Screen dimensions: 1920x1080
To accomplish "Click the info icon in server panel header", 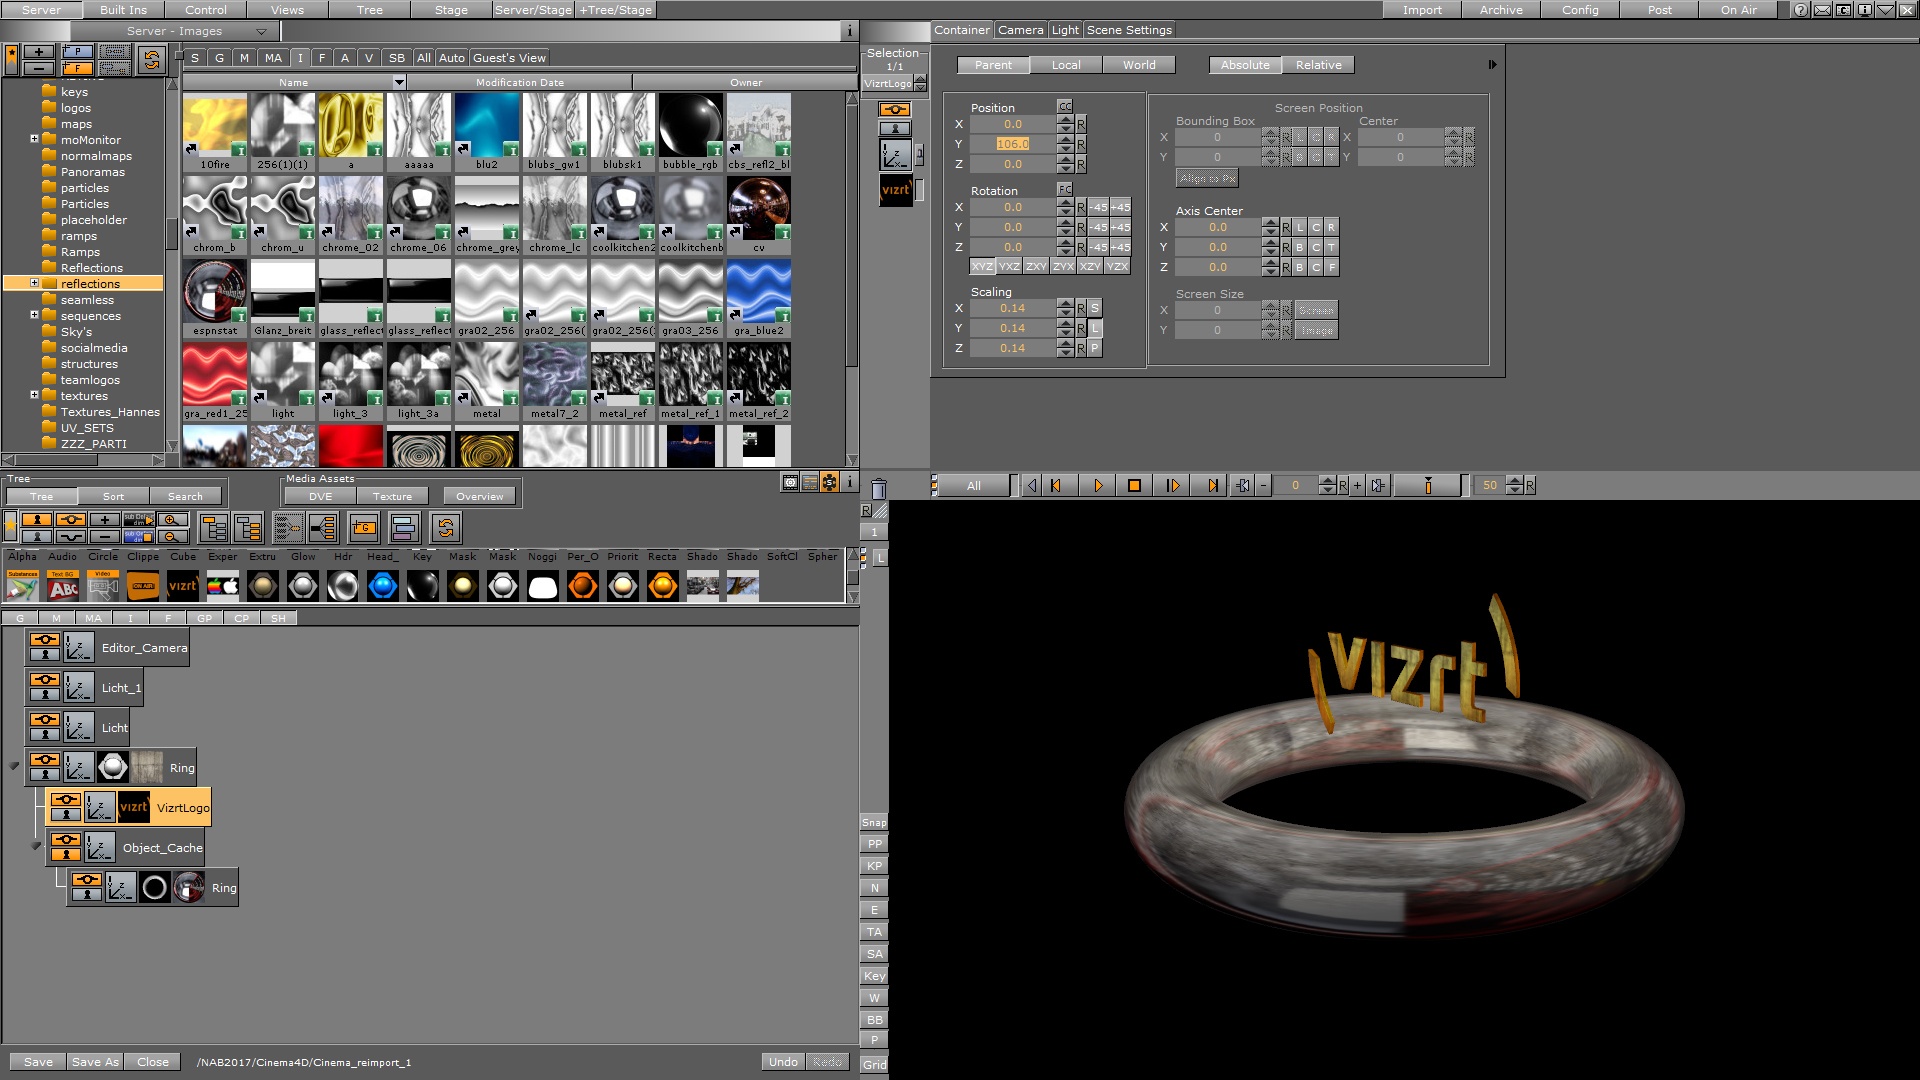I will tap(849, 31).
